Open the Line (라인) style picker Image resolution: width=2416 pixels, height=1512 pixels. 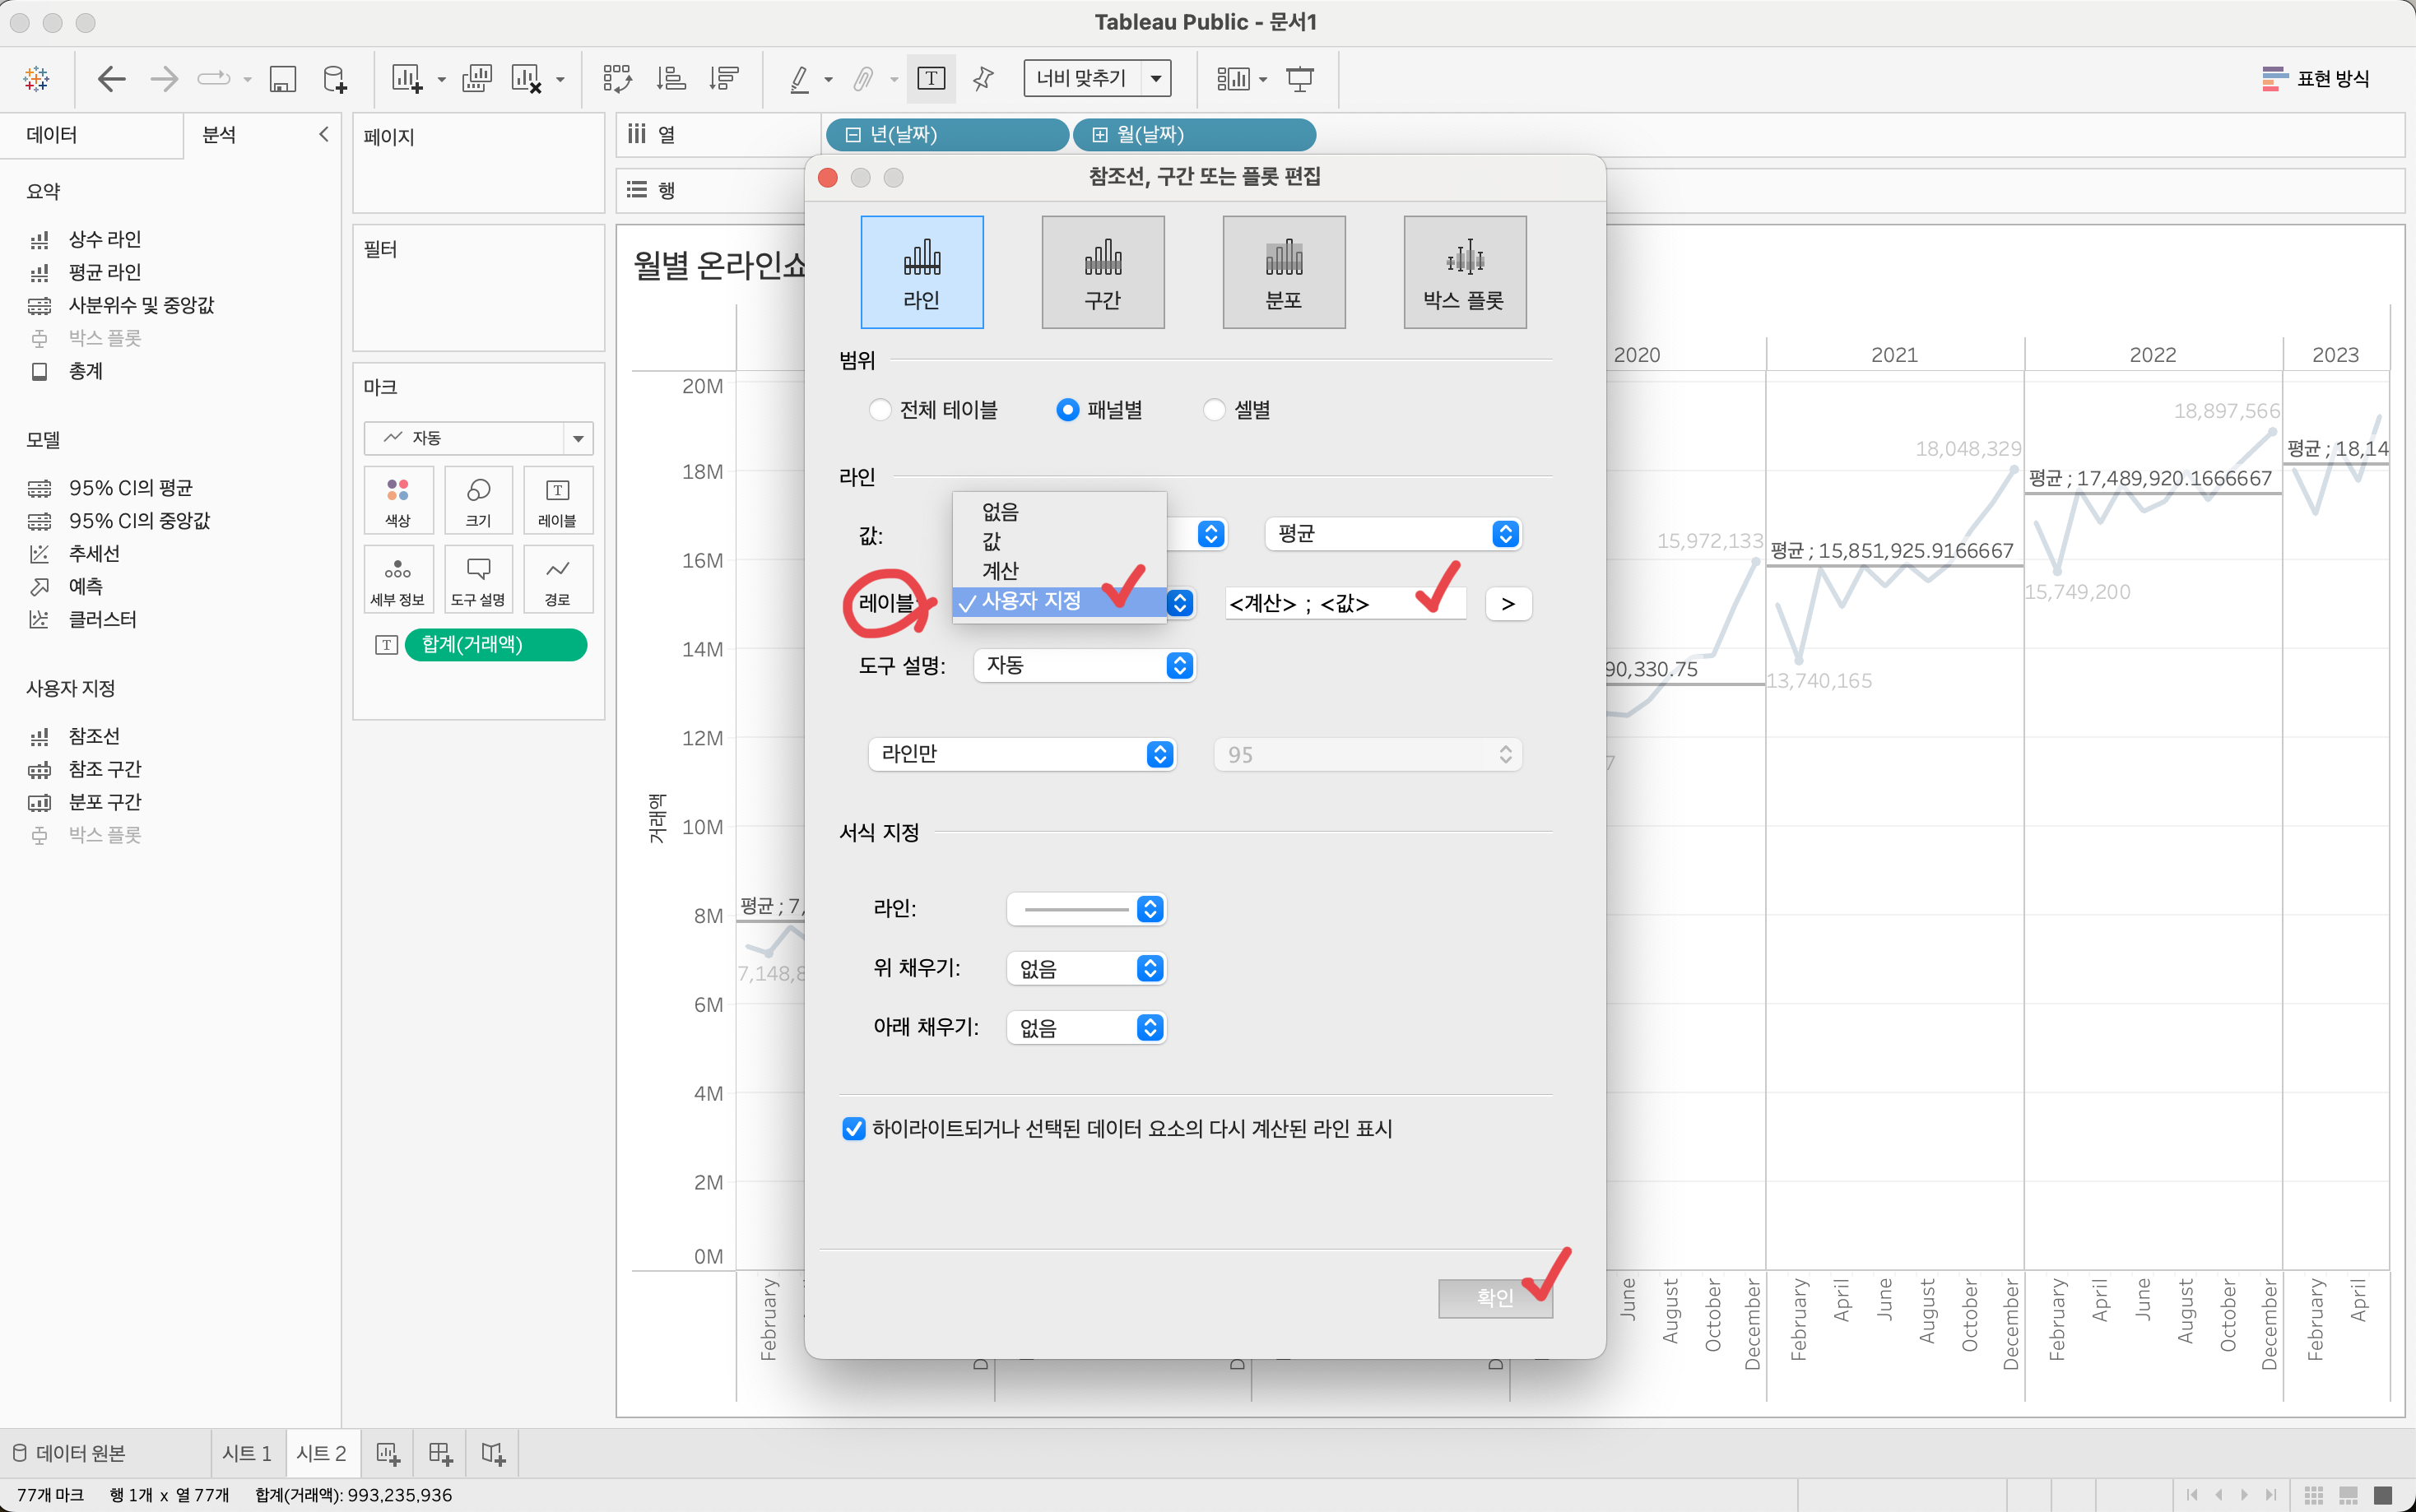[1086, 909]
